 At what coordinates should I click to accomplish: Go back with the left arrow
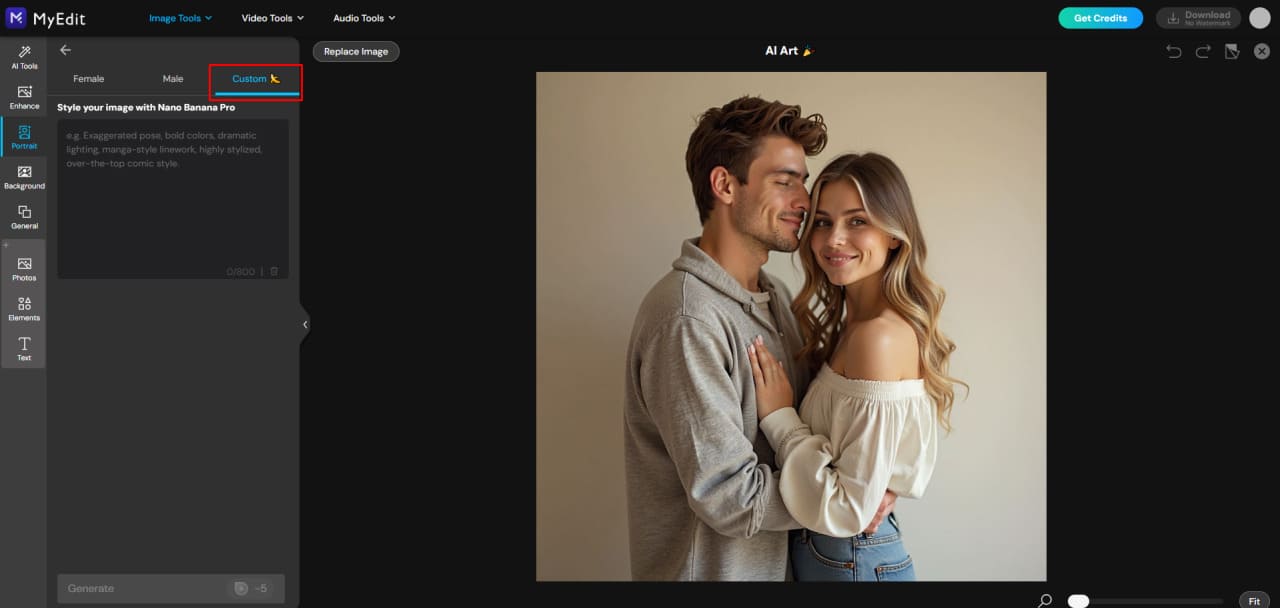(x=66, y=50)
